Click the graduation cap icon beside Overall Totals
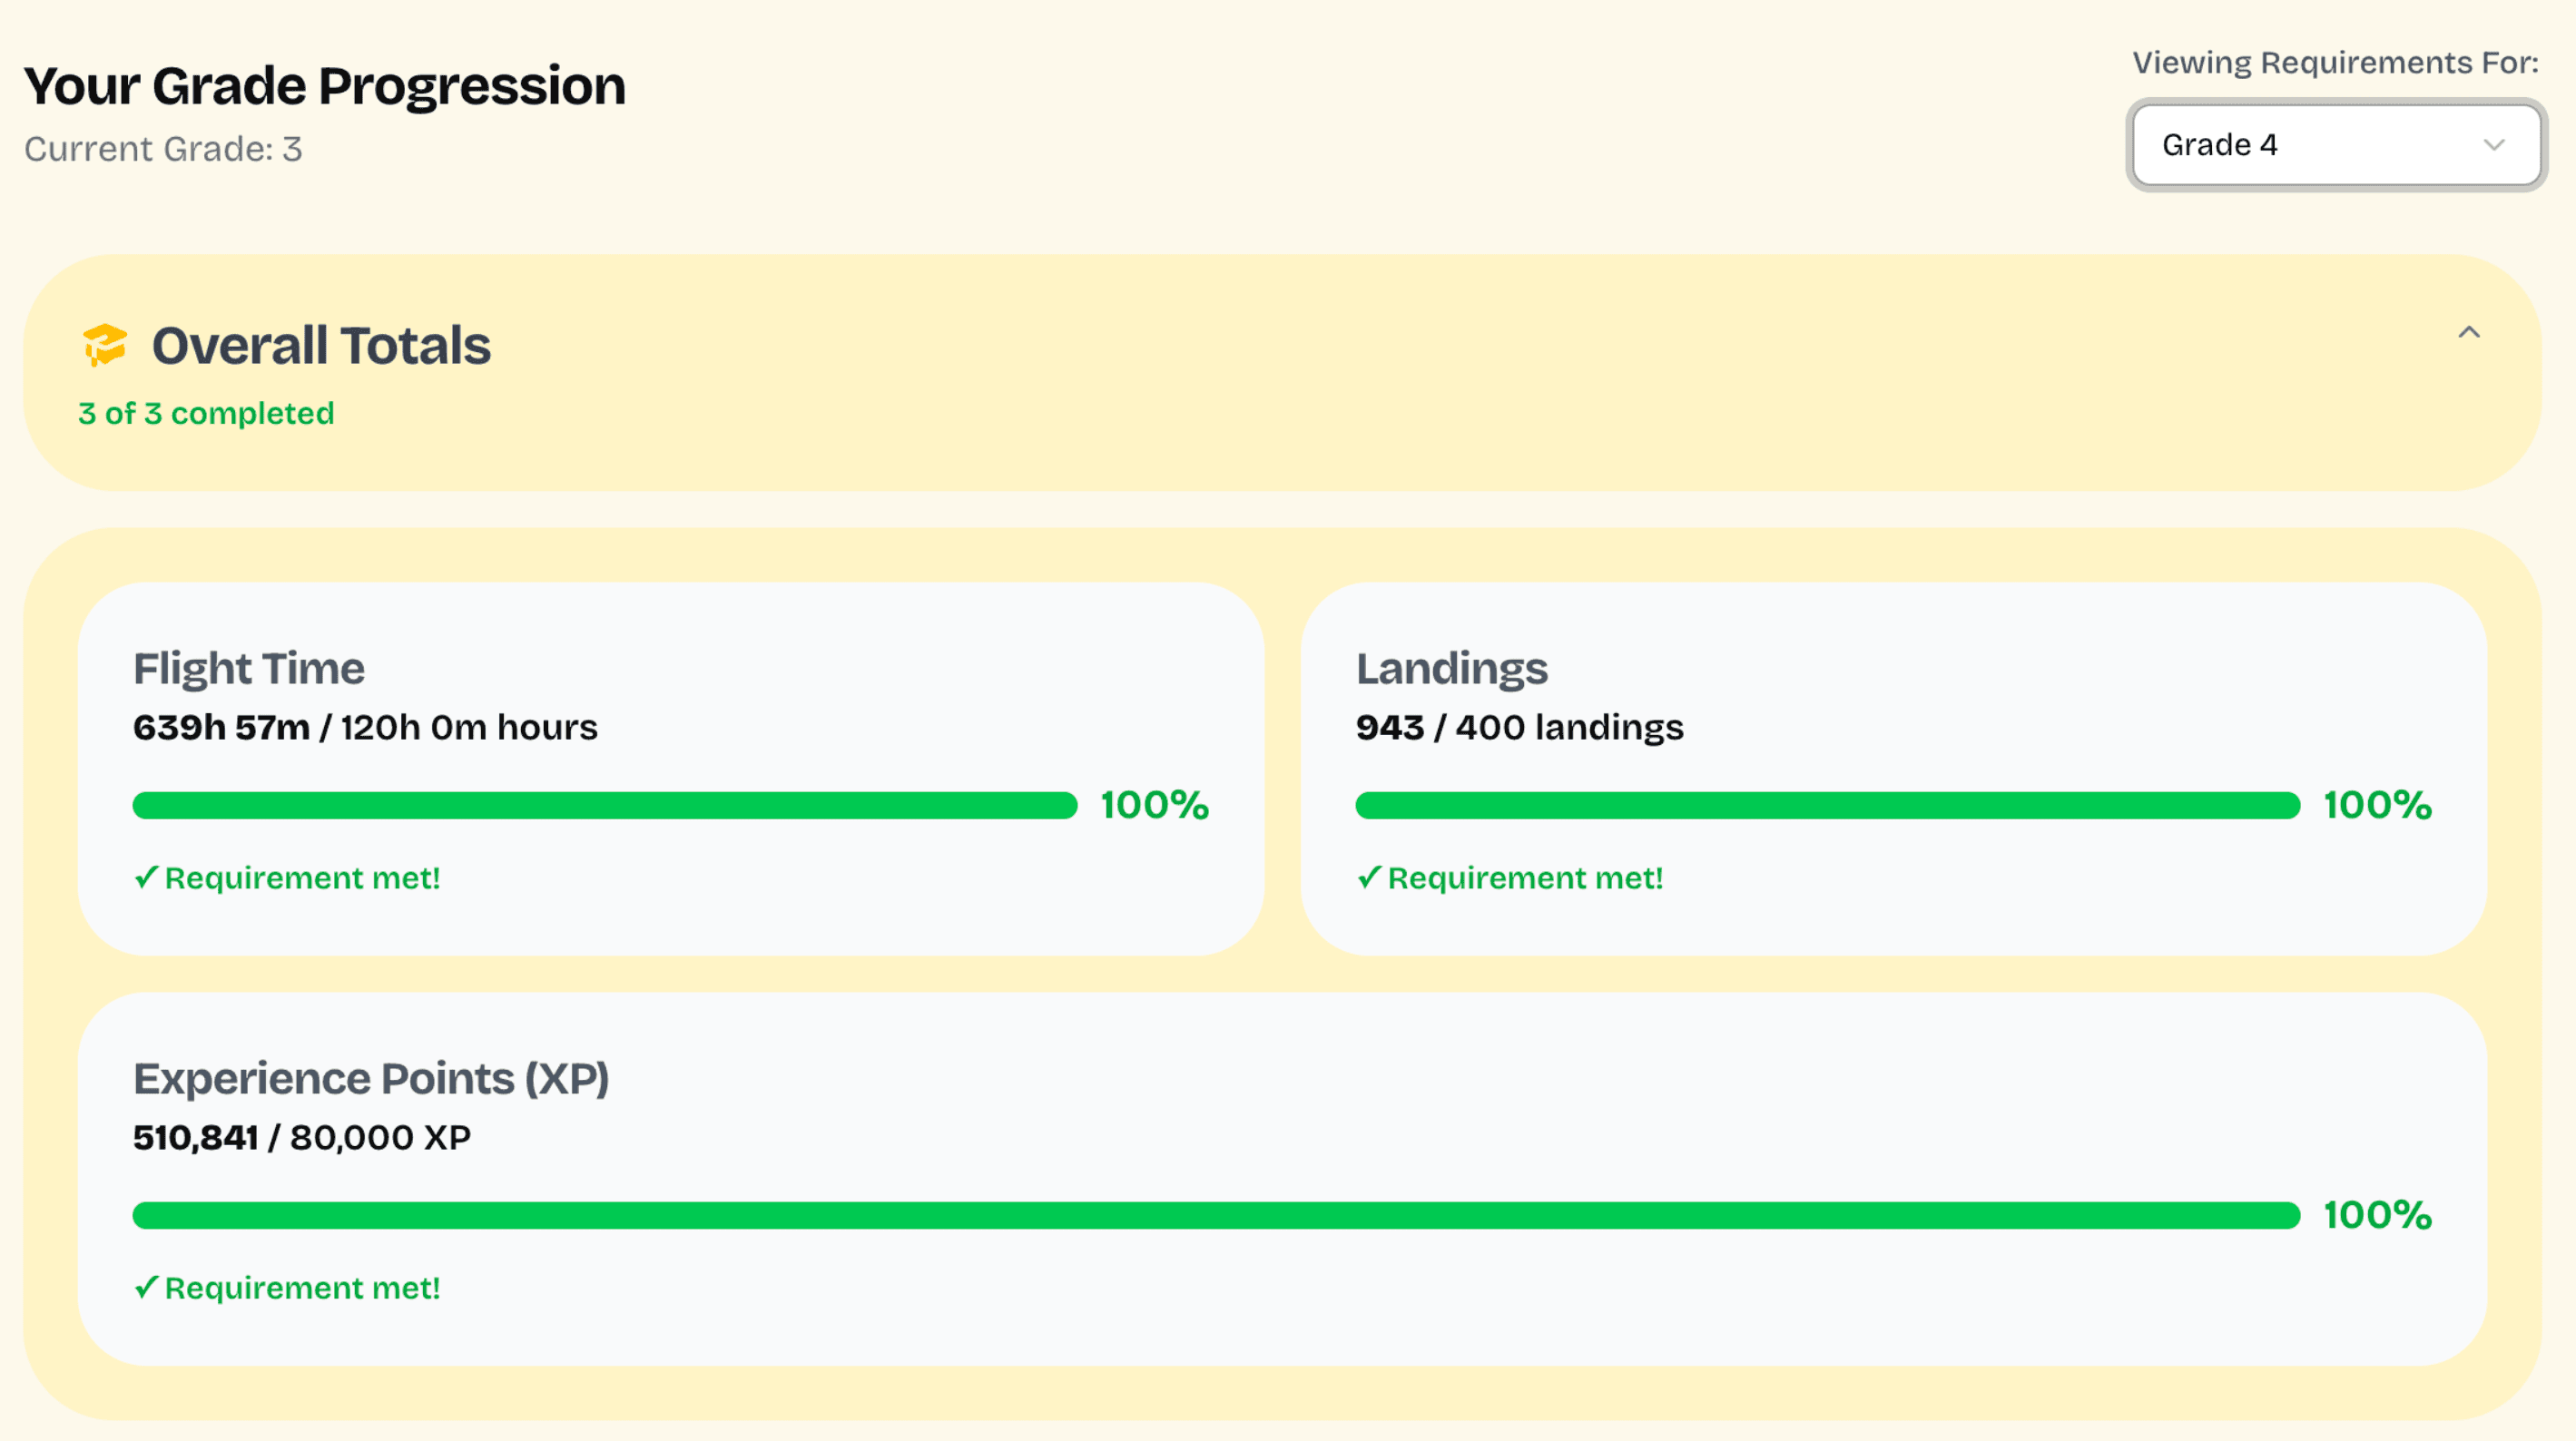This screenshot has width=2576, height=1441. pyautogui.click(x=105, y=345)
